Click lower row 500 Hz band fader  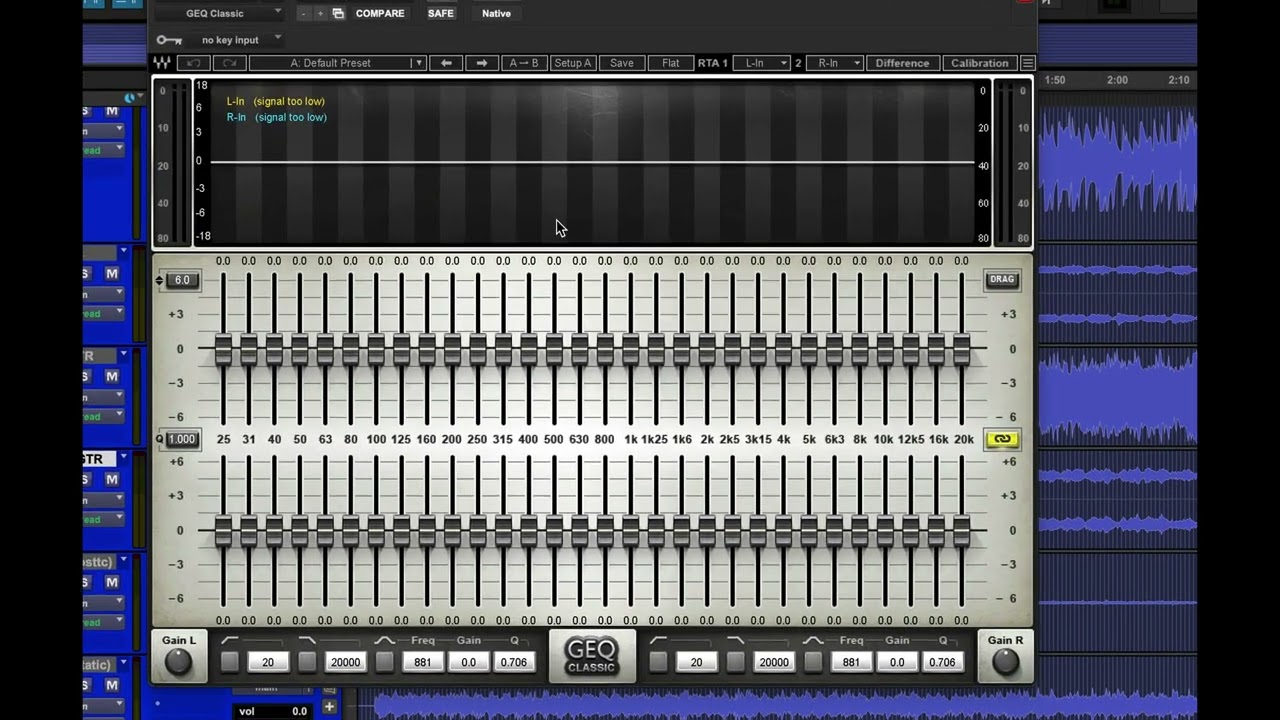pos(554,530)
